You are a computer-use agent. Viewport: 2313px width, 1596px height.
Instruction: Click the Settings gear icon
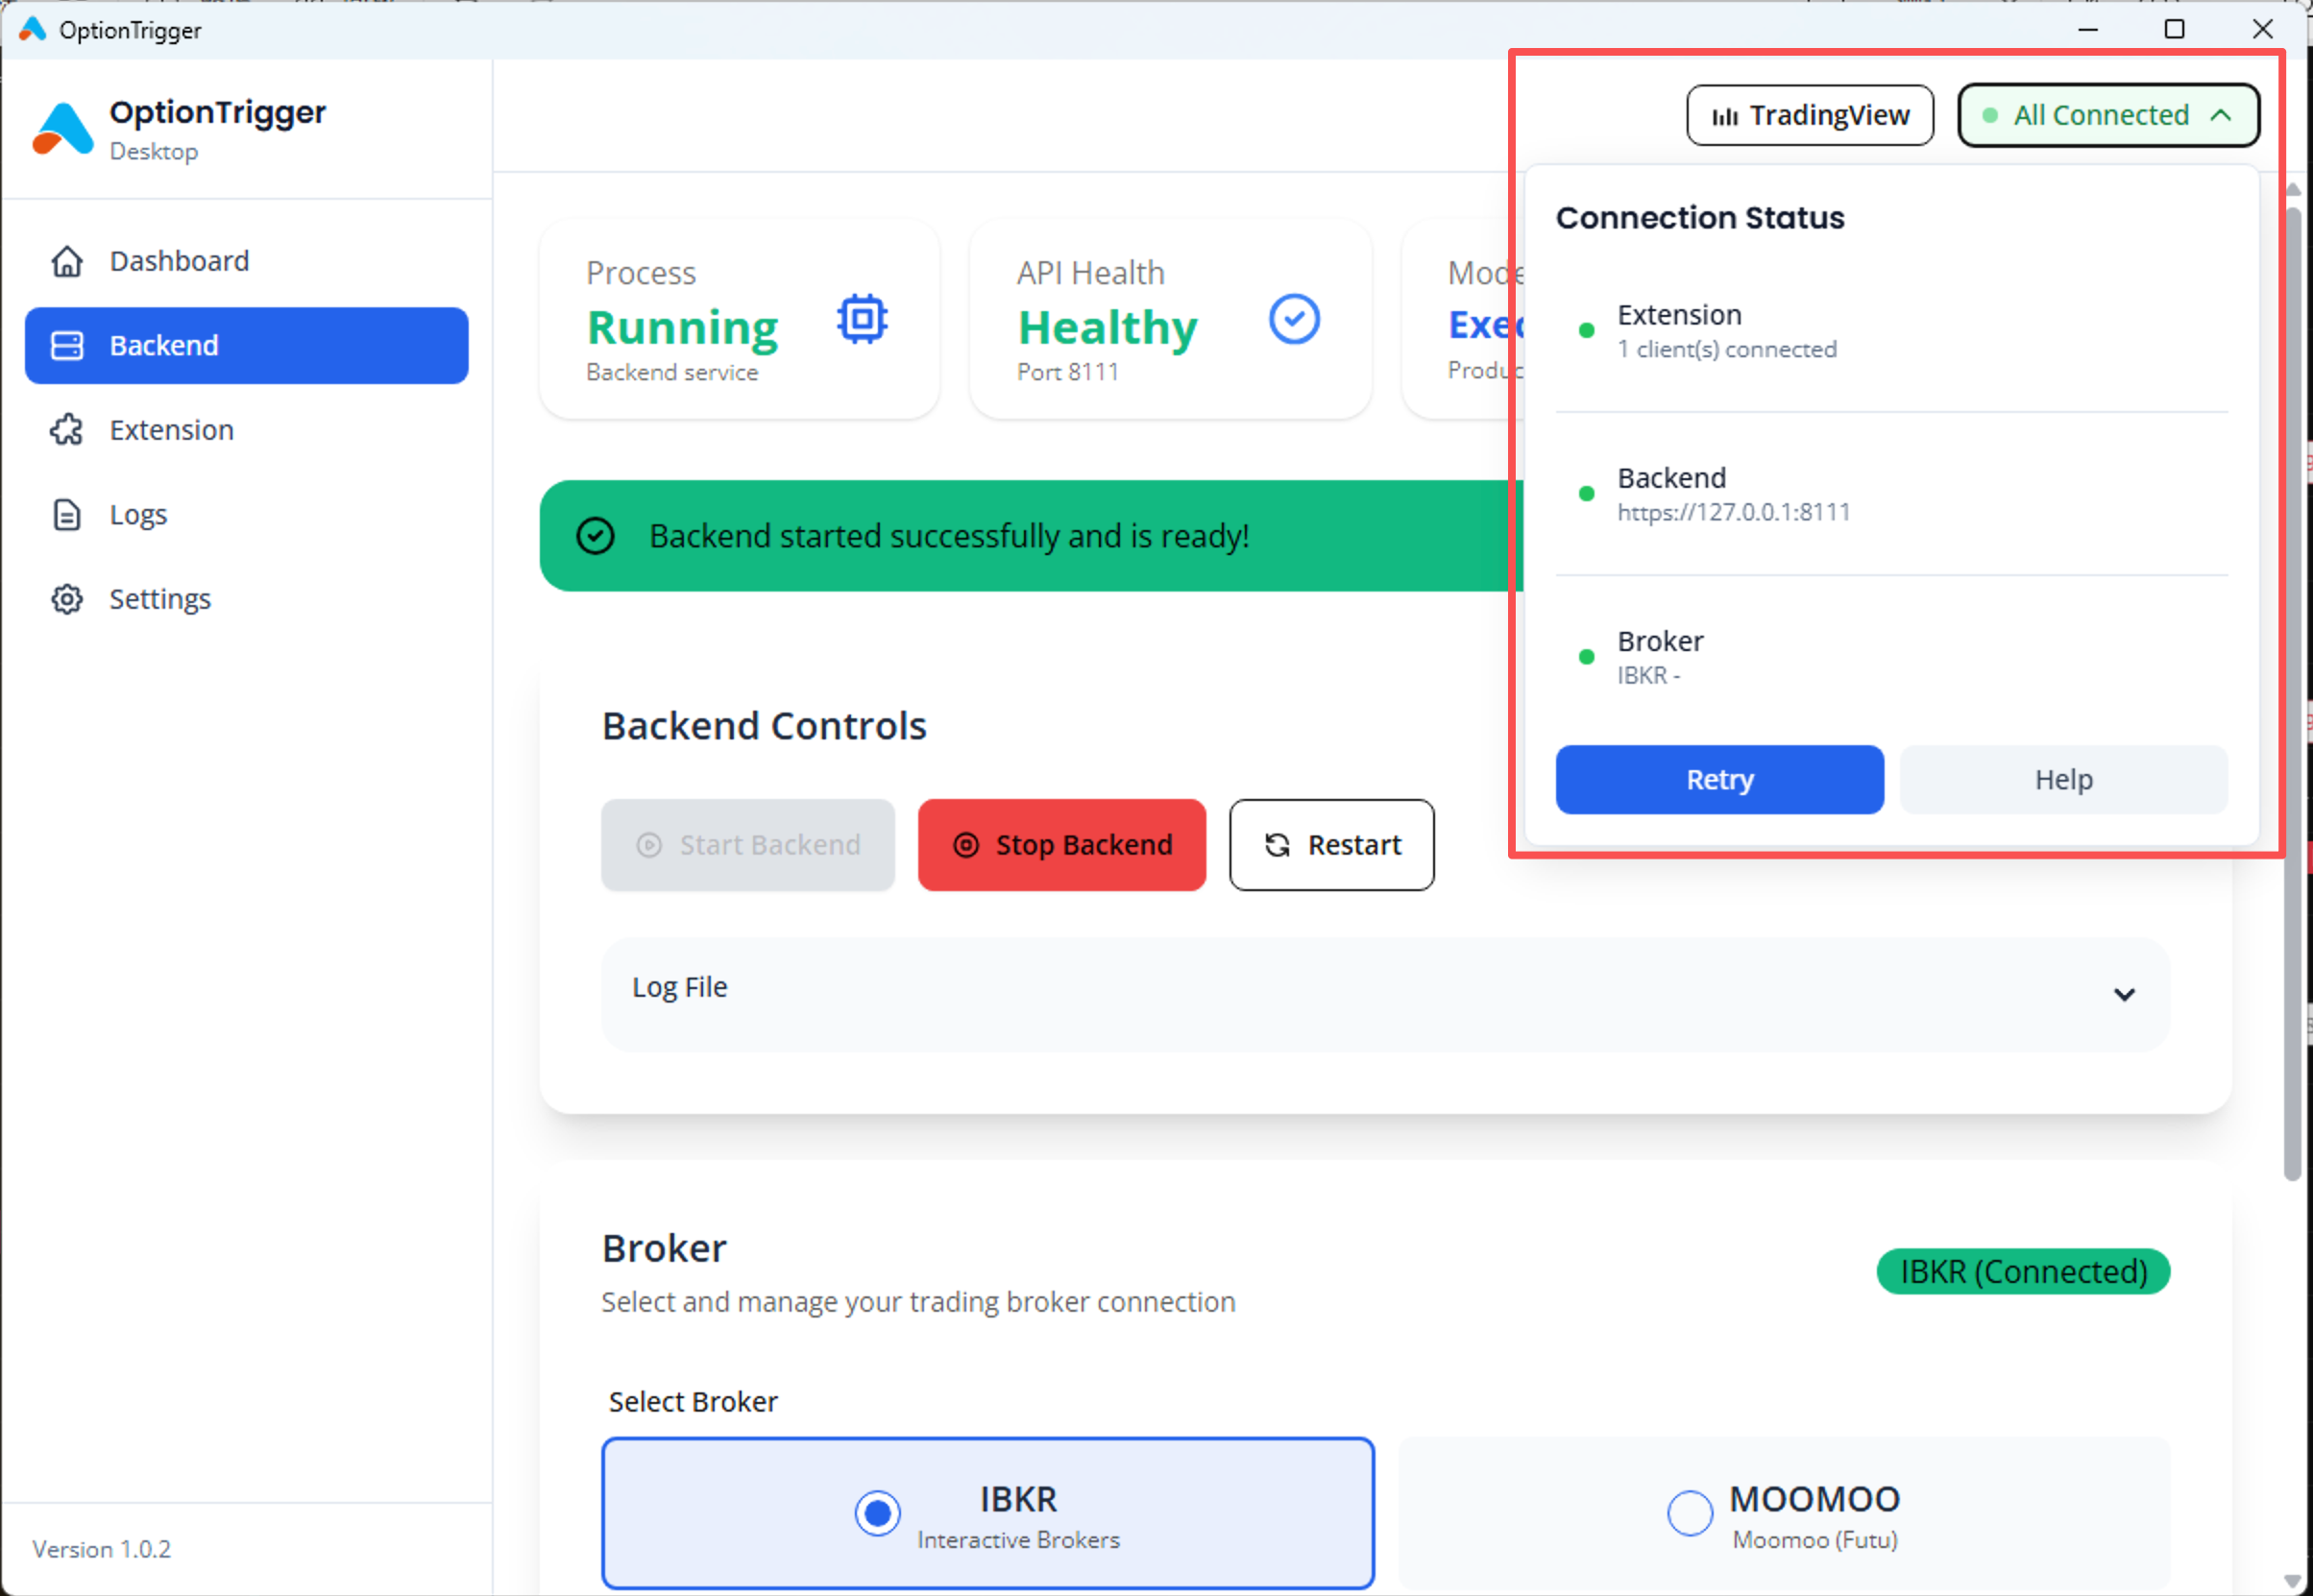[x=67, y=599]
